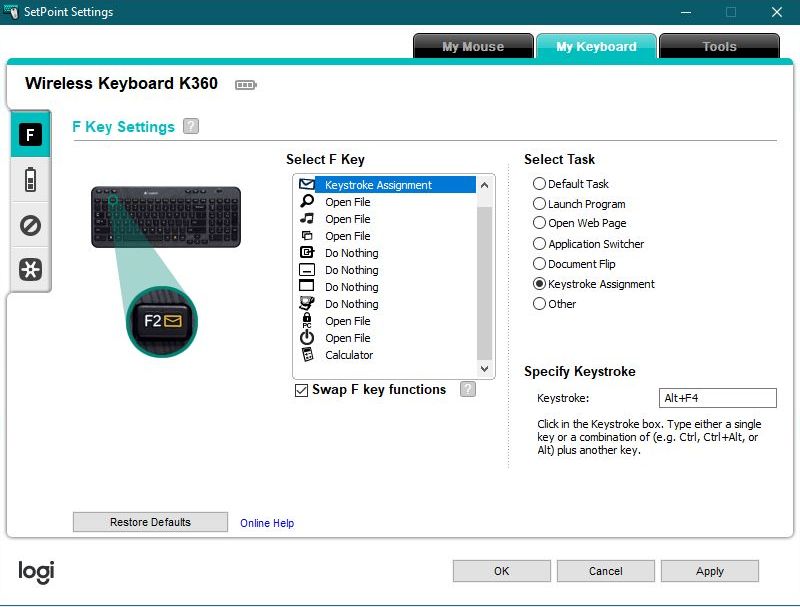Select the minimize-window F key icon

point(307,269)
